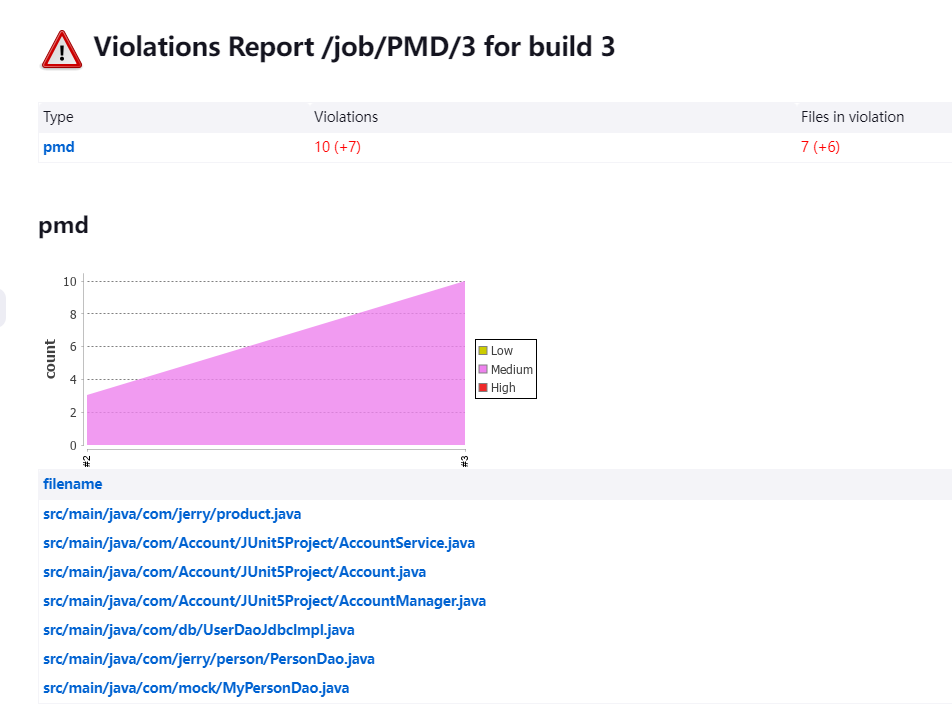Screen dimensions: 952x722
Task: Open AccountManager.java file link
Action: [264, 601]
